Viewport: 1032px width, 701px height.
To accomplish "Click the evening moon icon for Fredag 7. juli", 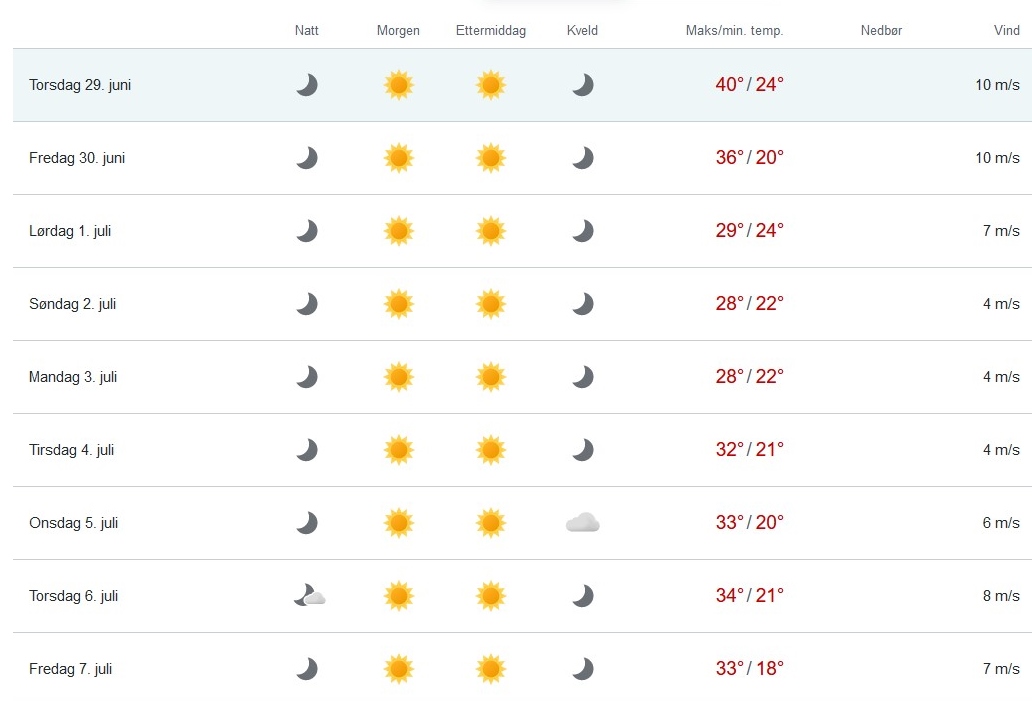I will tap(582, 669).
